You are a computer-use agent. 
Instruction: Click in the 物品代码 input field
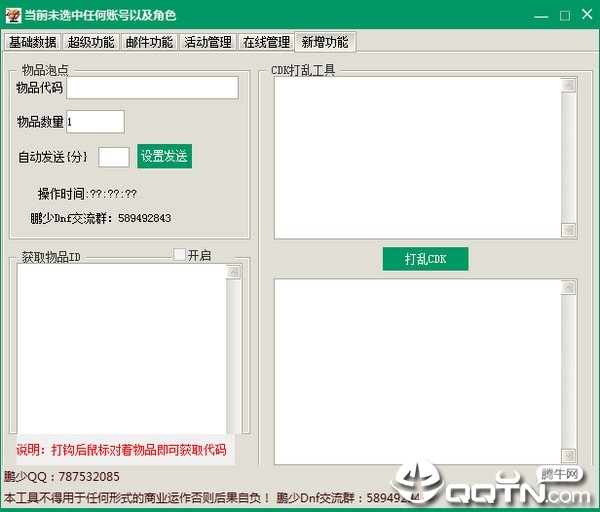(x=152, y=88)
